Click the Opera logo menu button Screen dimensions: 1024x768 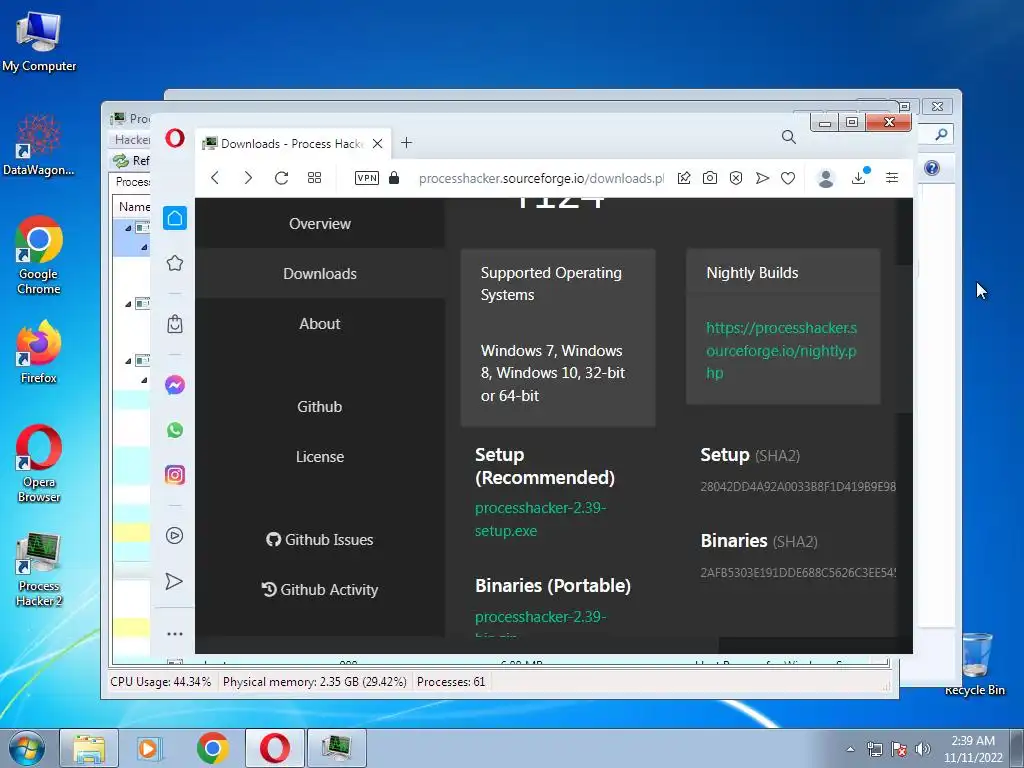coord(174,138)
